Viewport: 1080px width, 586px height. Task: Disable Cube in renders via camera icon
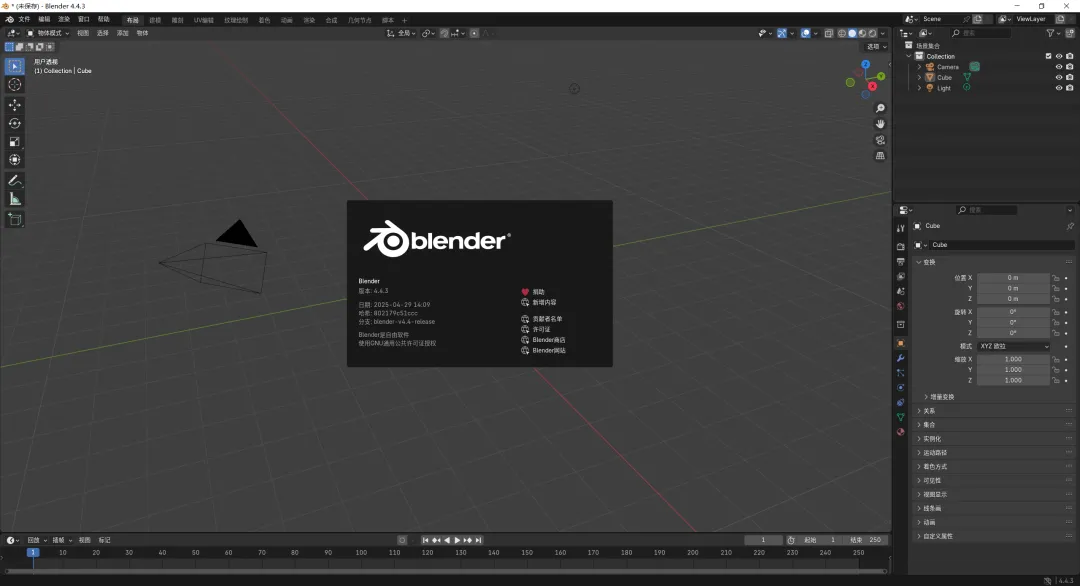pos(1070,77)
